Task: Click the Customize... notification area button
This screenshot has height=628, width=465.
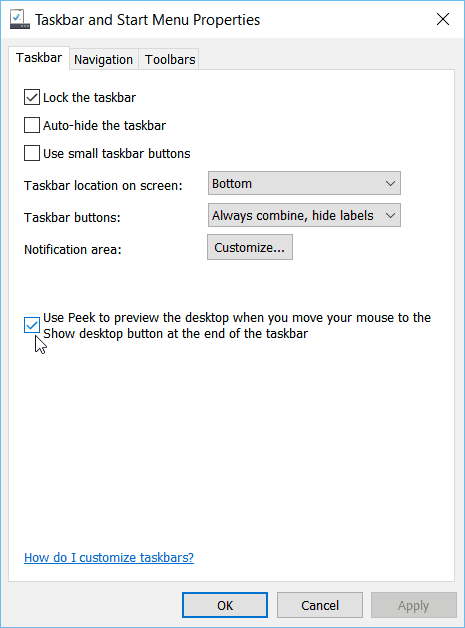Action: click(x=250, y=248)
